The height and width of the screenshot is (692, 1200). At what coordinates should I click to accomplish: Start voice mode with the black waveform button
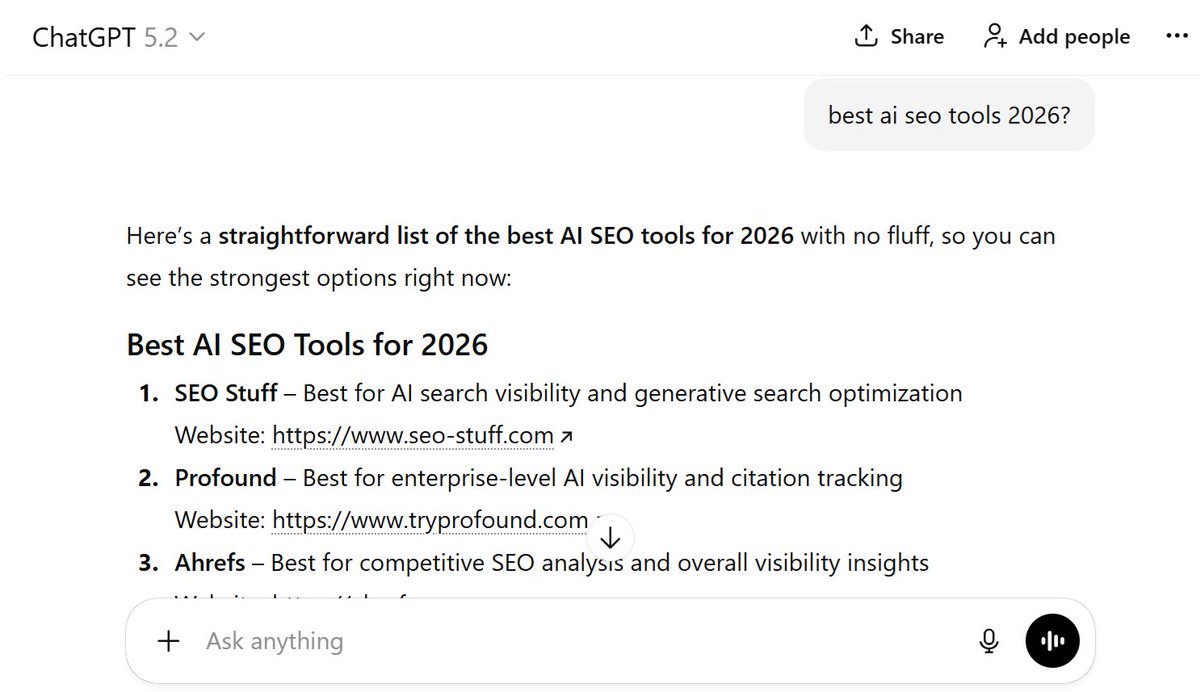point(1052,641)
